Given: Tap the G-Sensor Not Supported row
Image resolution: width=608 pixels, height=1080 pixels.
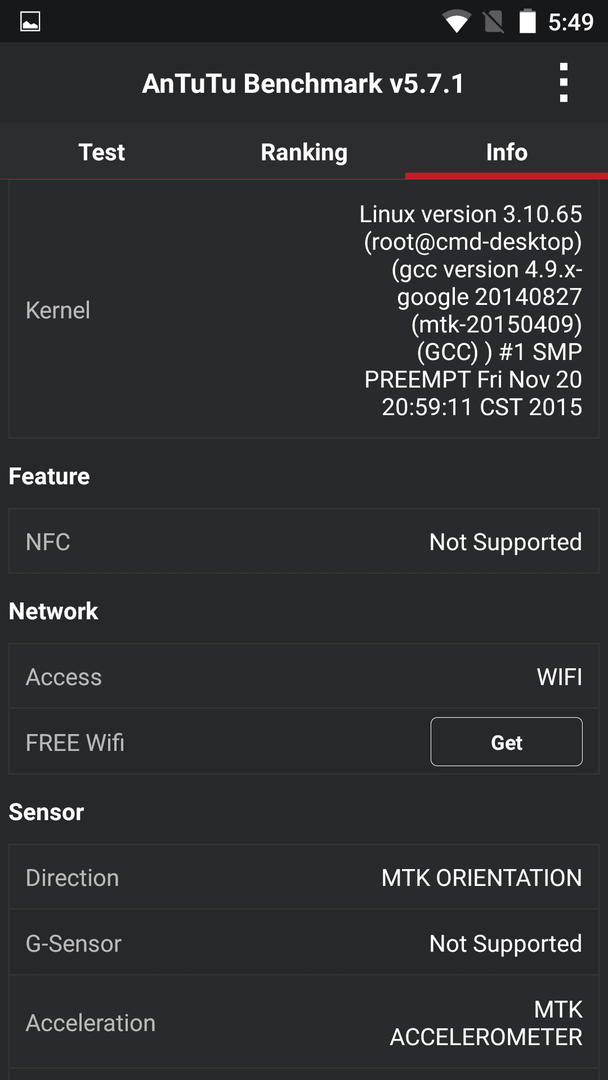Looking at the screenshot, I should coord(304,943).
